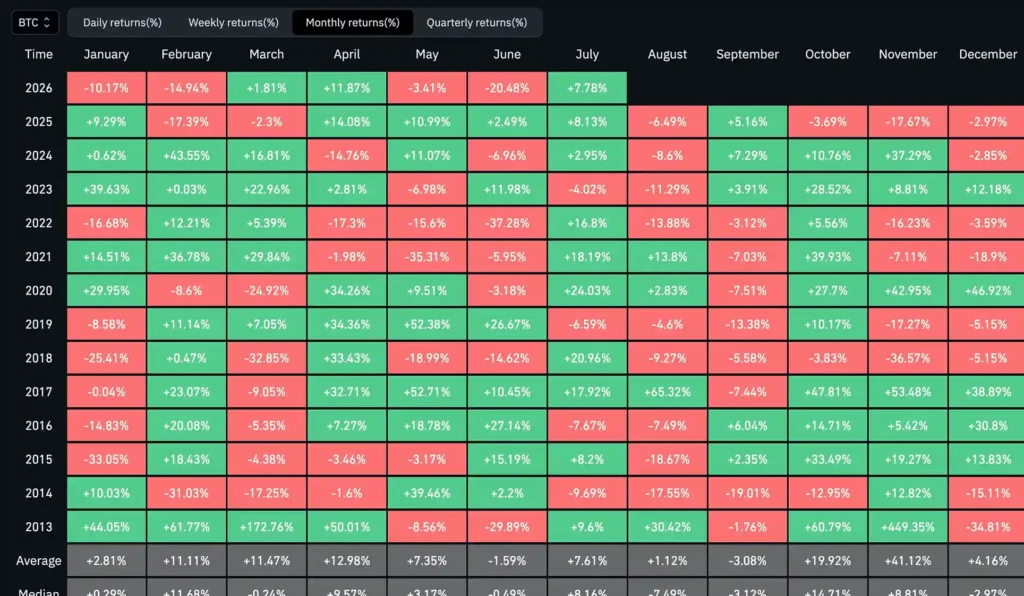Click the +39.93% cell for October 2021
The width and height of the screenshot is (1024, 596).
tap(827, 257)
